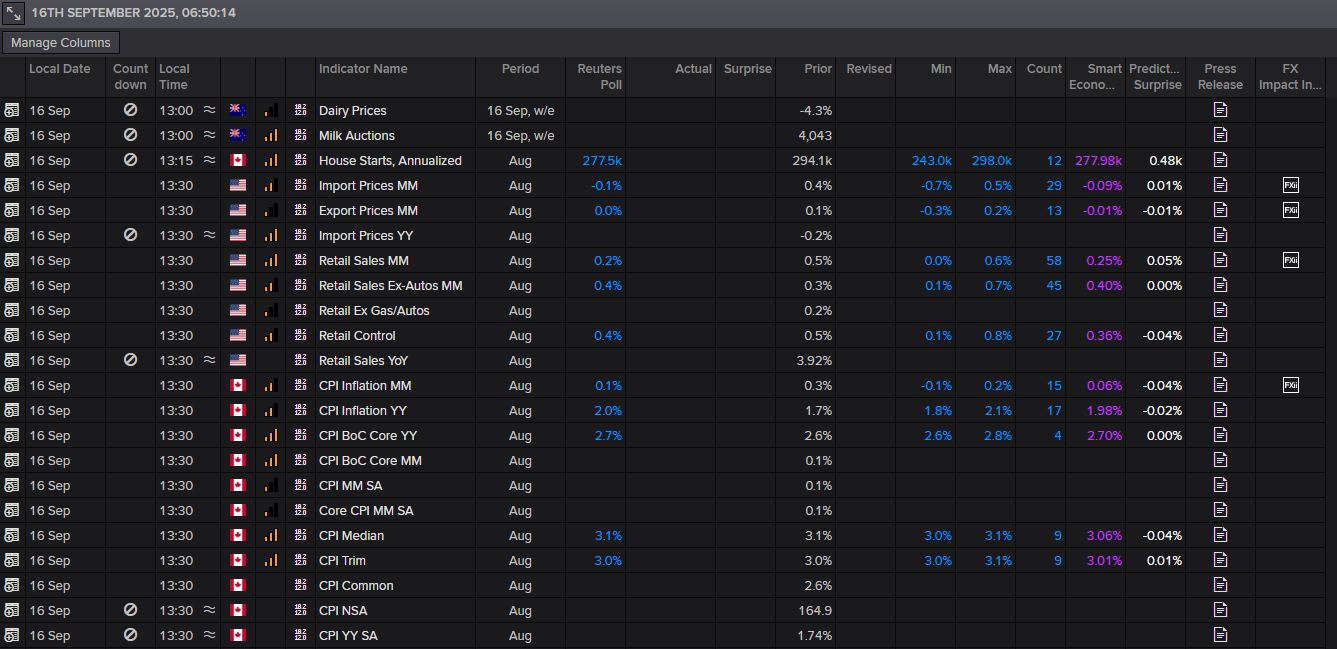
Task: Sort by Indicator Name column header
Action: [363, 69]
